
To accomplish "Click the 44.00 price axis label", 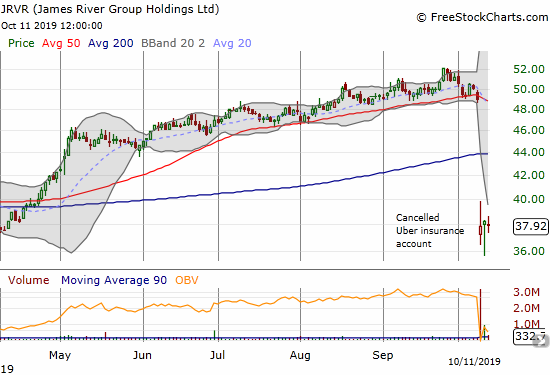I will 529,152.
